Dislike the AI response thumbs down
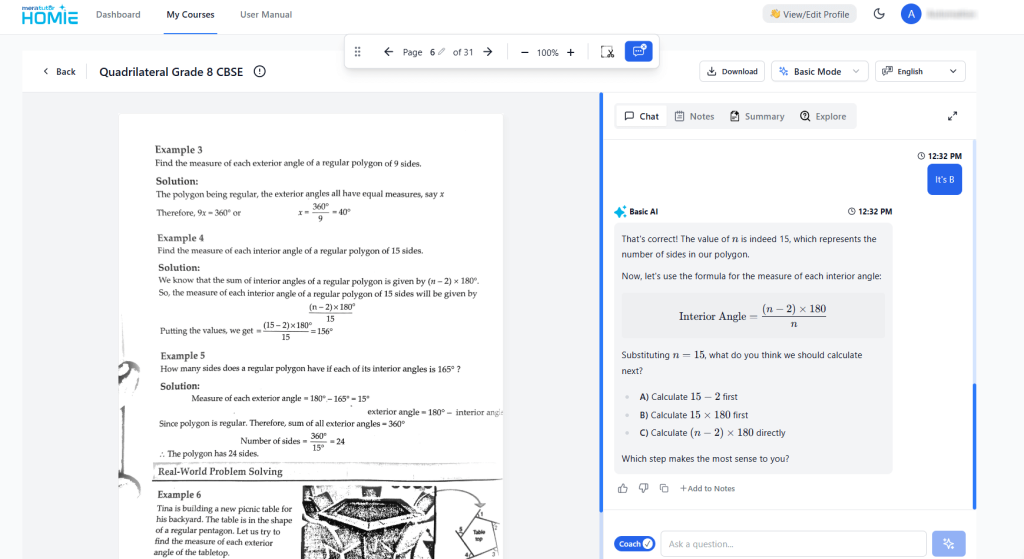Screen dimensions: 1024x559 pyautogui.click(x=643, y=488)
